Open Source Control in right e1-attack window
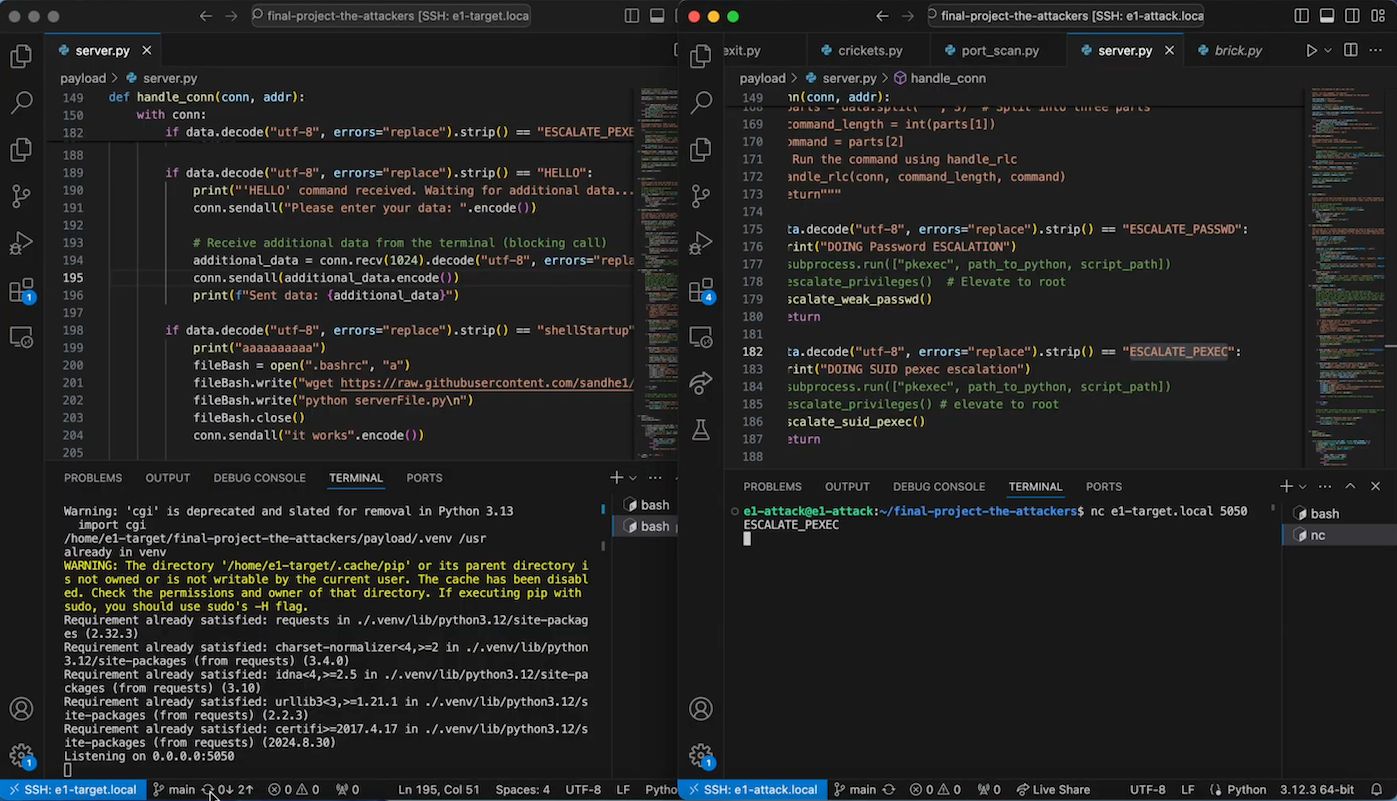The width and height of the screenshot is (1397, 801). (x=701, y=196)
